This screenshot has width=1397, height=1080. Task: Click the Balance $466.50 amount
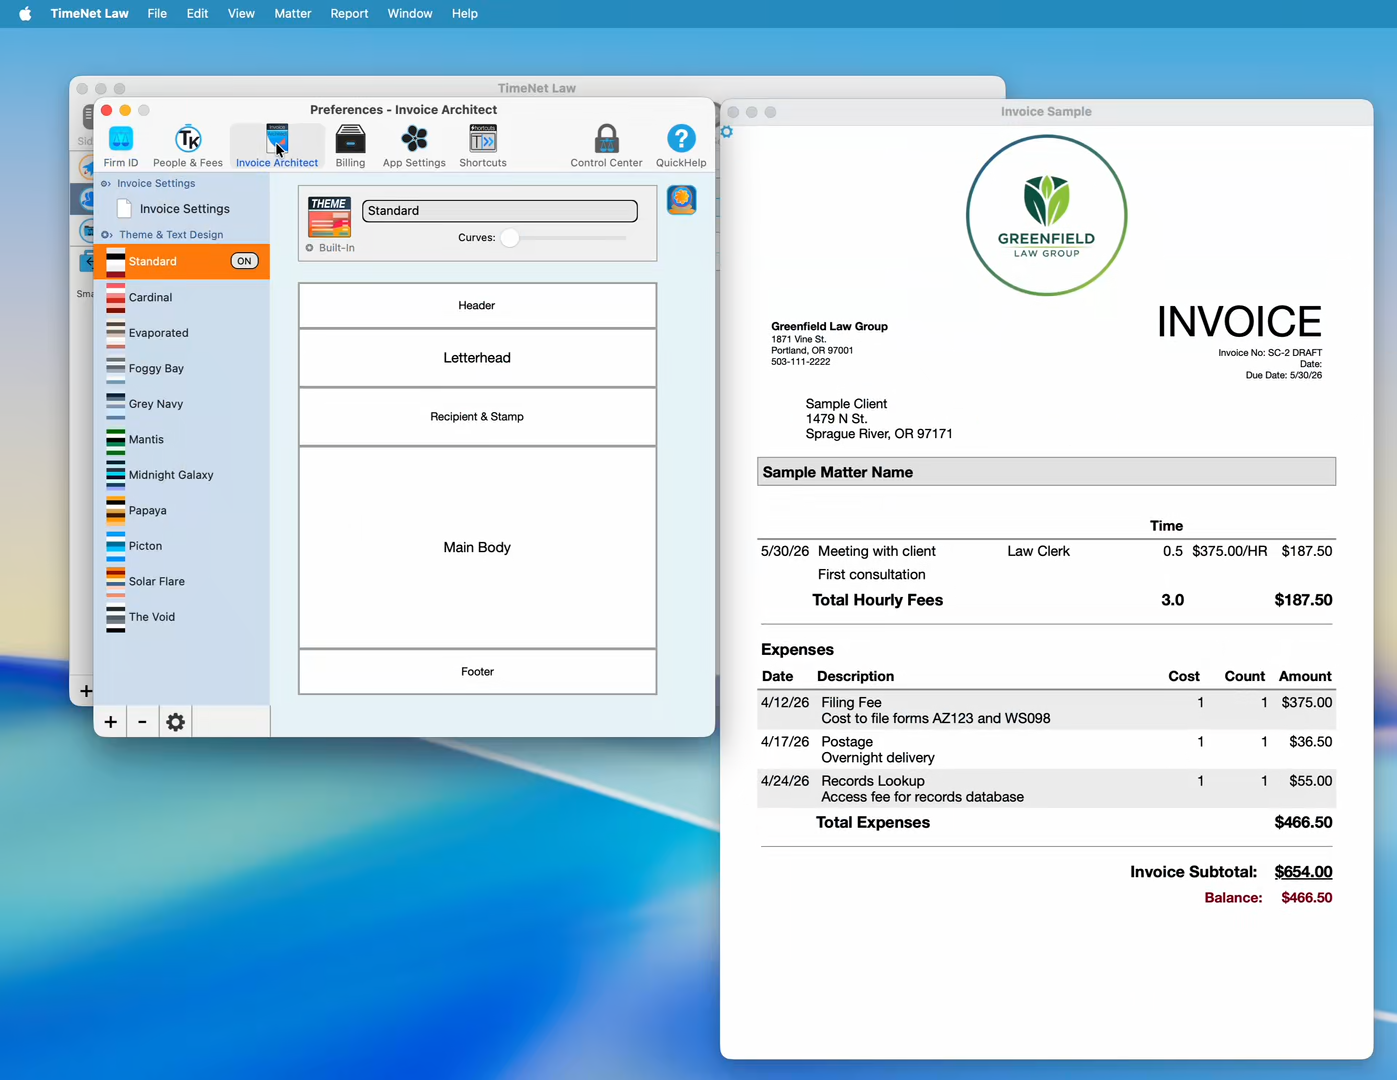(x=1306, y=898)
